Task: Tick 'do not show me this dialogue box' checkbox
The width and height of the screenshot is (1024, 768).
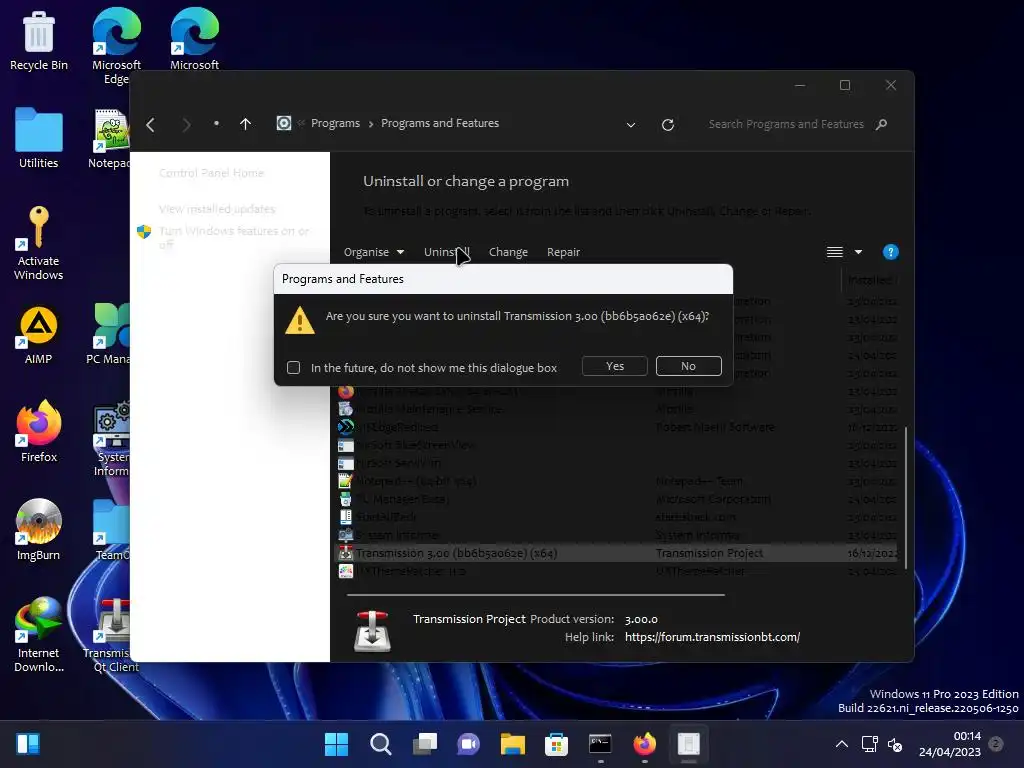Action: coord(293,368)
